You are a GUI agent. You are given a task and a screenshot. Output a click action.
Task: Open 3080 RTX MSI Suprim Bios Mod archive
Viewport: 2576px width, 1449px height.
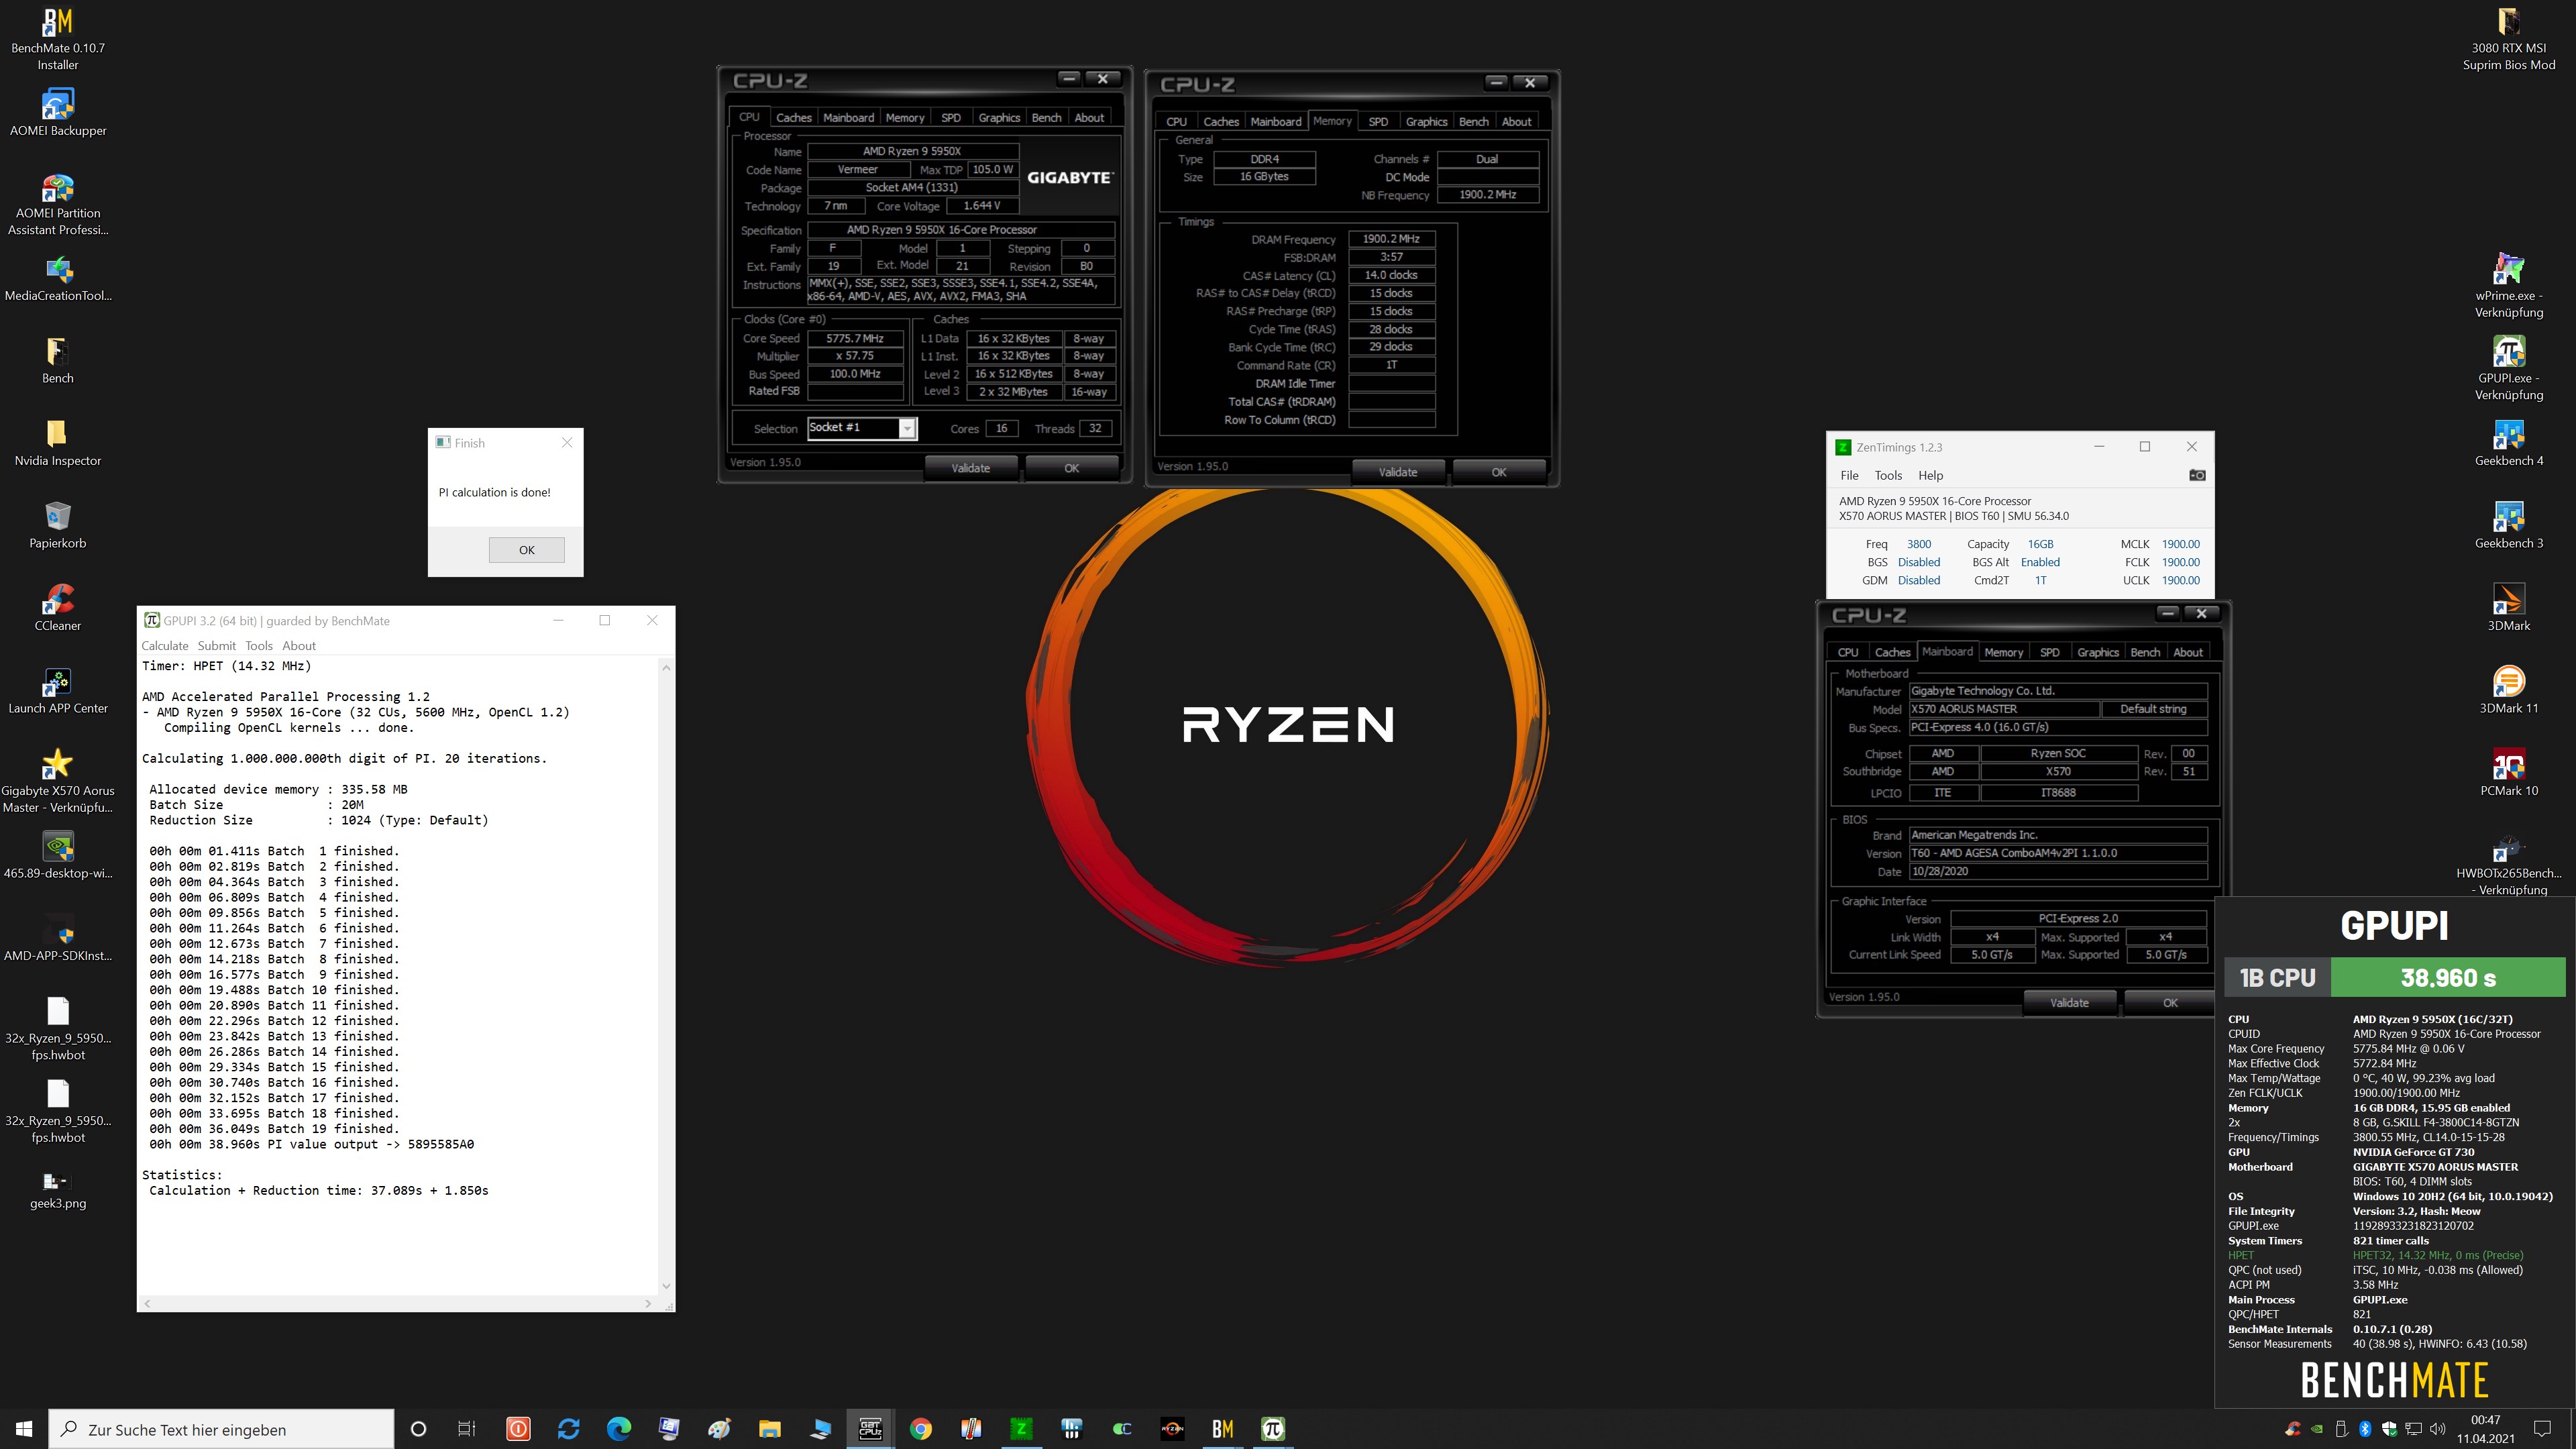[2508, 40]
